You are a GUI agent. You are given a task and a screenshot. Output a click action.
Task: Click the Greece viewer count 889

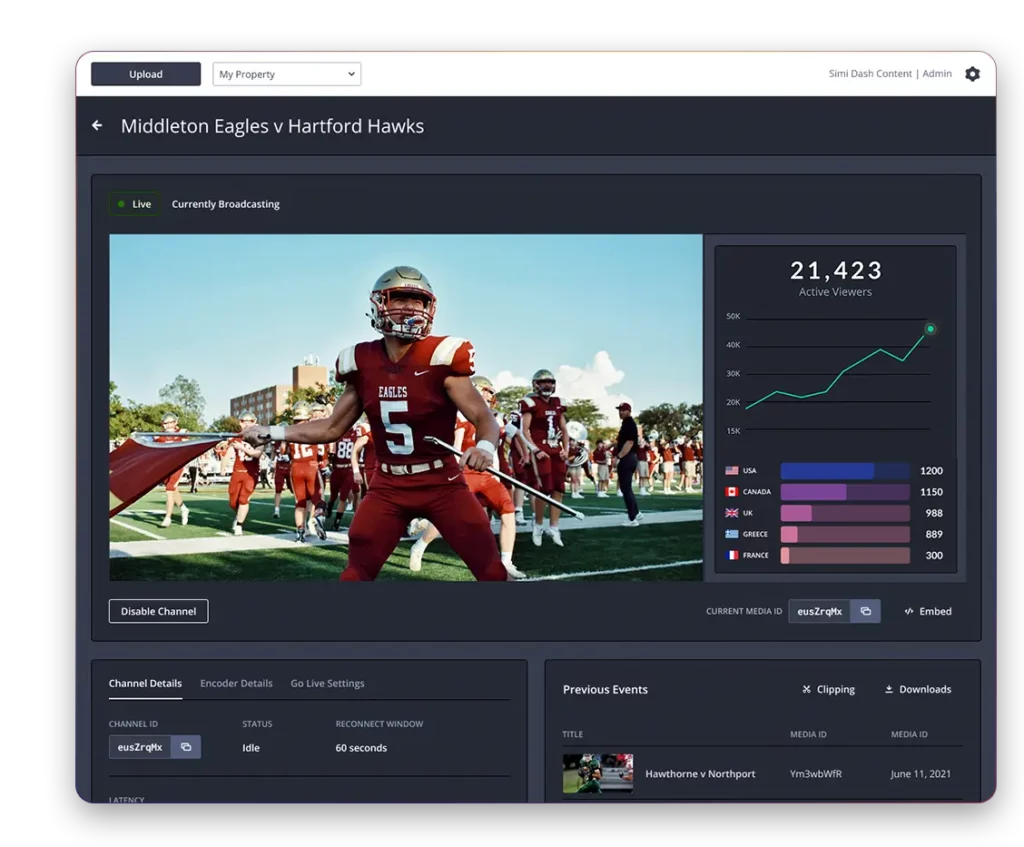click(934, 534)
